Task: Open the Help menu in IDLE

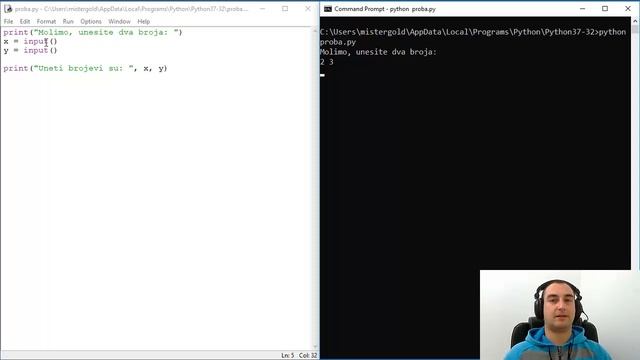Action: tap(143, 21)
